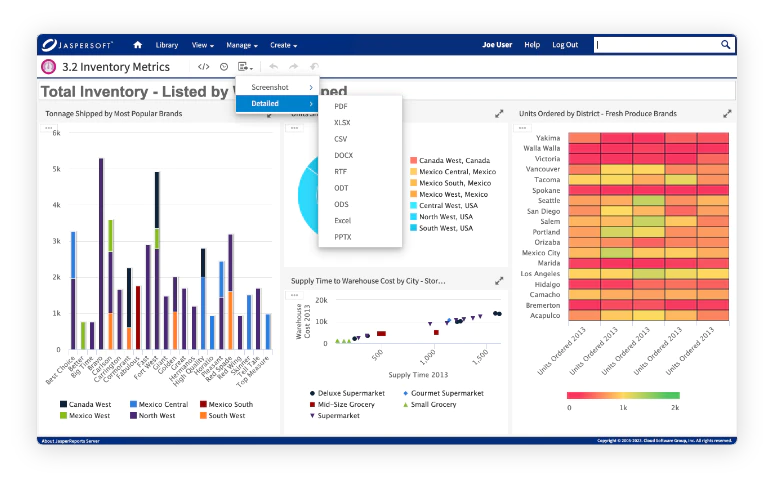Toggle Canada West legend series
Image resolution: width=774 pixels, height=485 pixels.
point(85,404)
